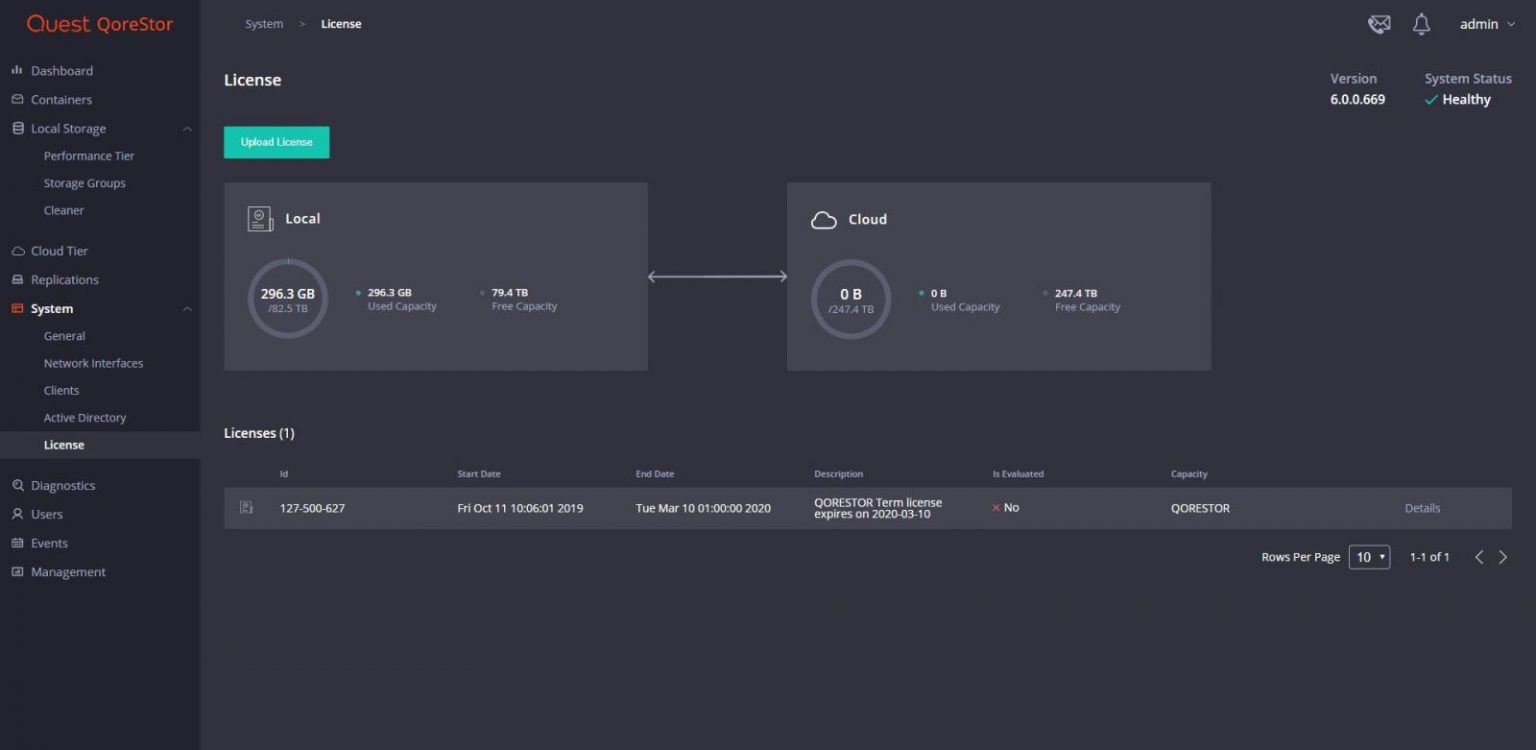Click the 1-1 of 1 pagination text
Screen dimensions: 1536x750
(x=1429, y=557)
